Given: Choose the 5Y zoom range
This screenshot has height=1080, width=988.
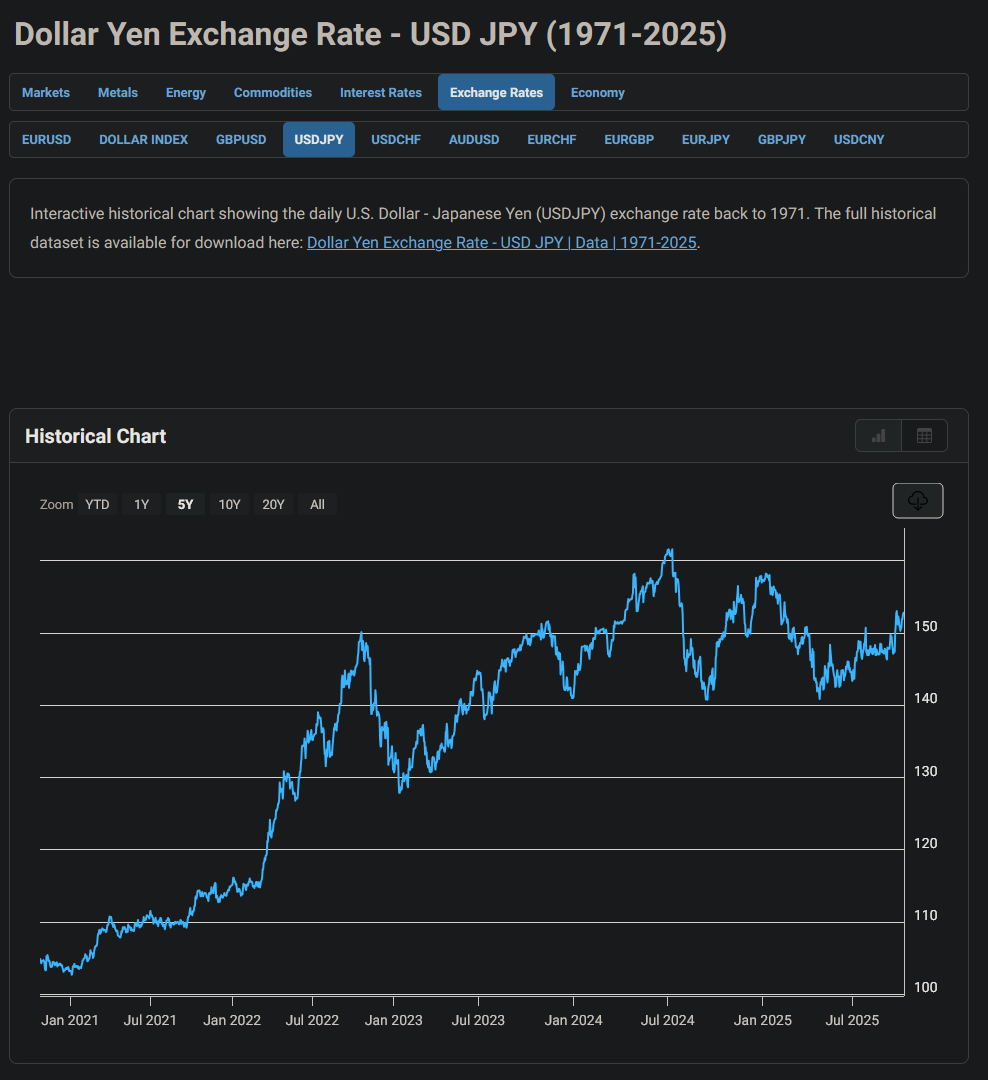Looking at the screenshot, I should click(x=185, y=504).
